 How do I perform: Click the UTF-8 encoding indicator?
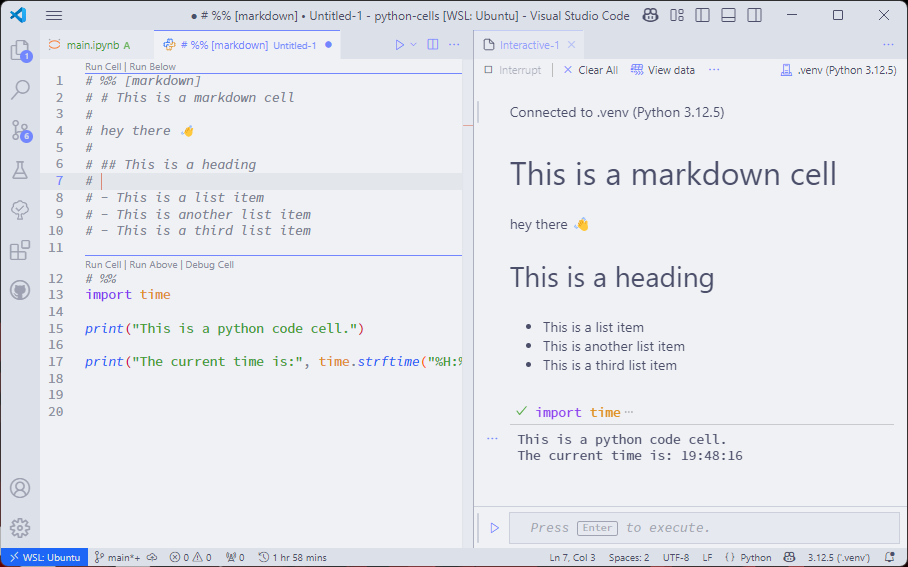click(676, 558)
